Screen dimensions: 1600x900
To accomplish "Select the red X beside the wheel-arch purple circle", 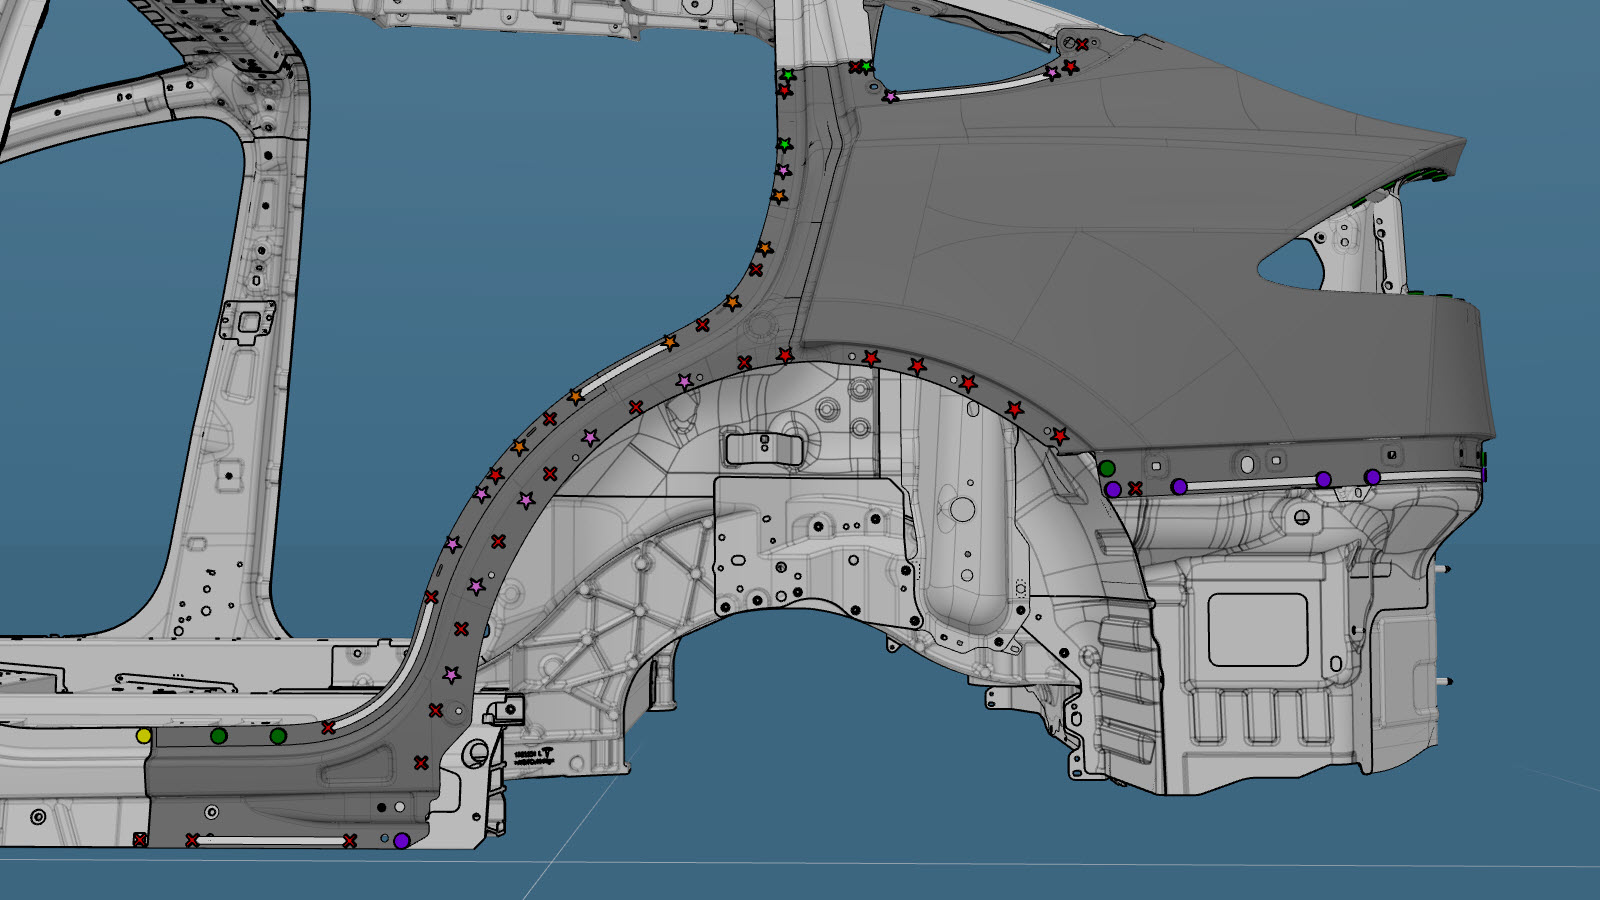I will pyautogui.click(x=1135, y=489).
